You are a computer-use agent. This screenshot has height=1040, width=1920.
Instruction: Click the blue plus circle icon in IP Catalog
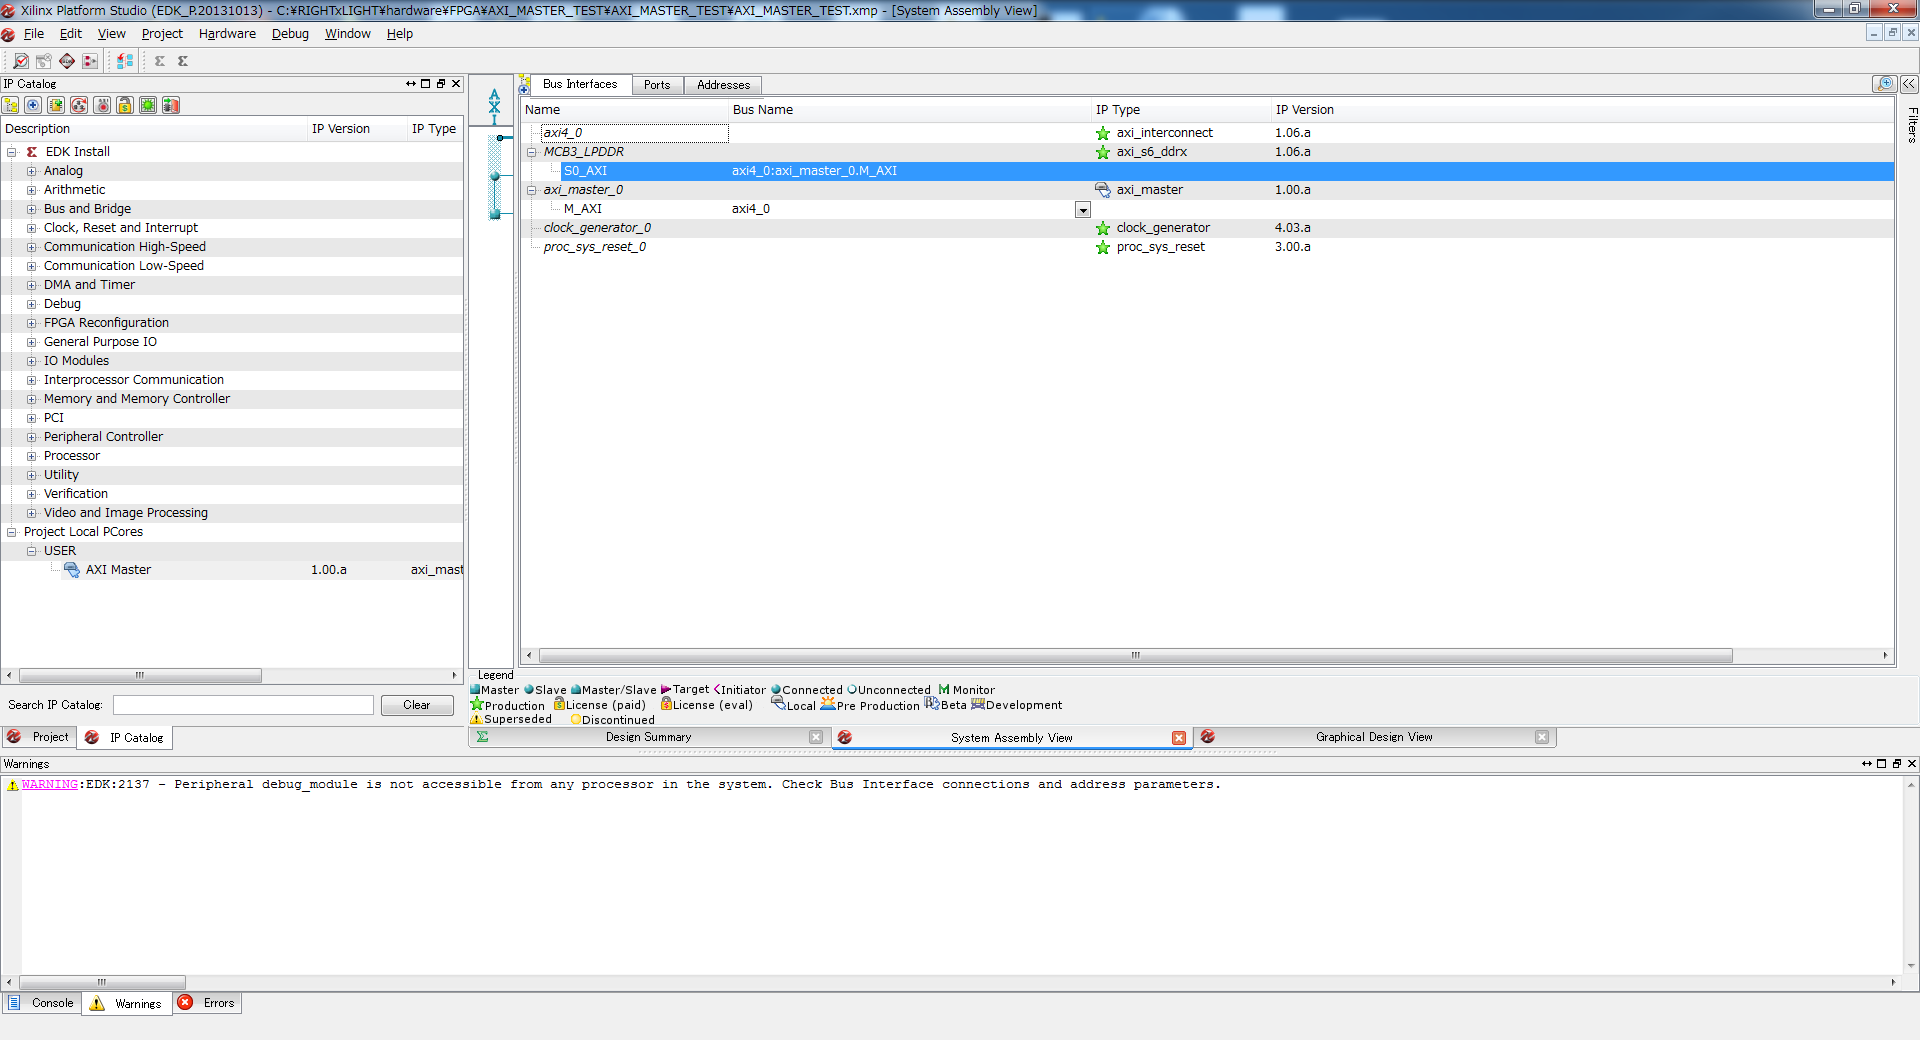33,105
